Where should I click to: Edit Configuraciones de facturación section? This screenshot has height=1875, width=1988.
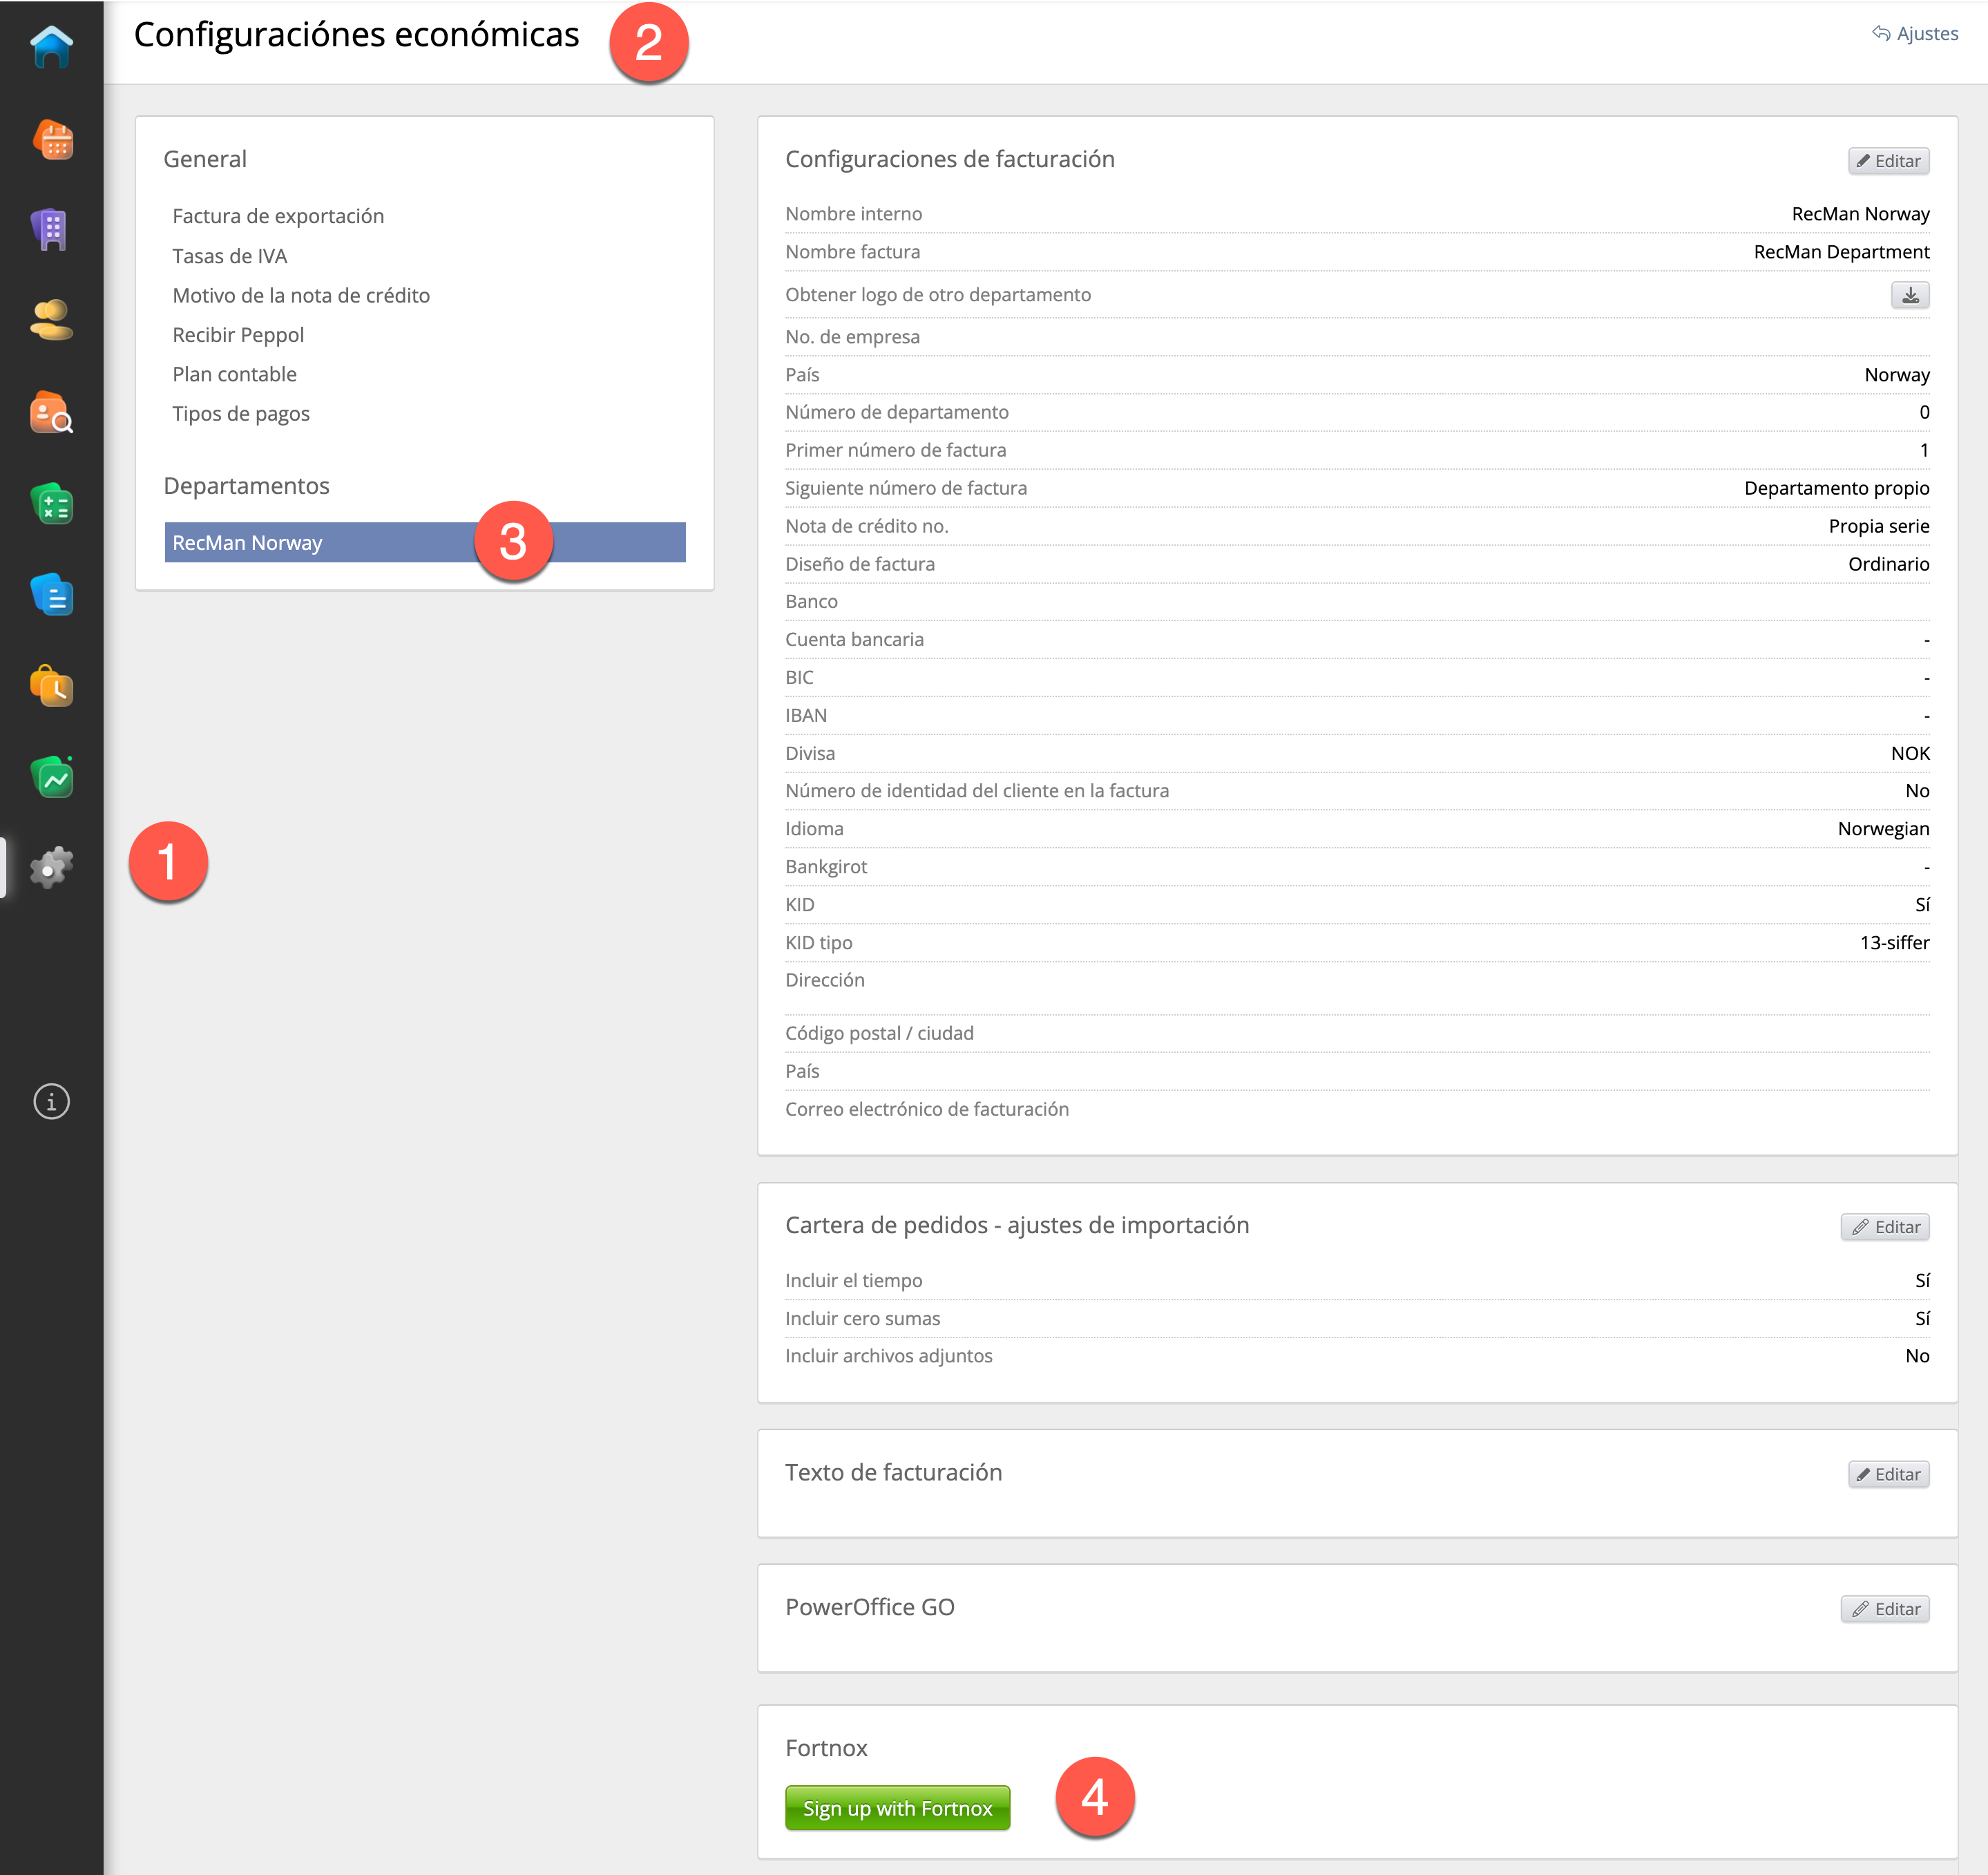point(1888,161)
